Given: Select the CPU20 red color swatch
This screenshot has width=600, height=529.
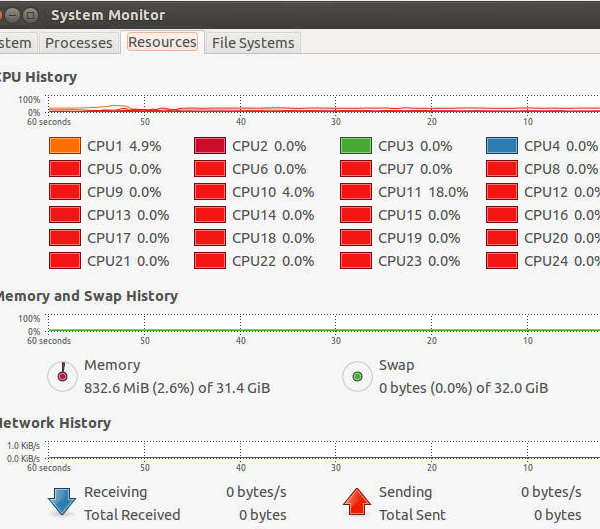Looking at the screenshot, I should [502, 238].
